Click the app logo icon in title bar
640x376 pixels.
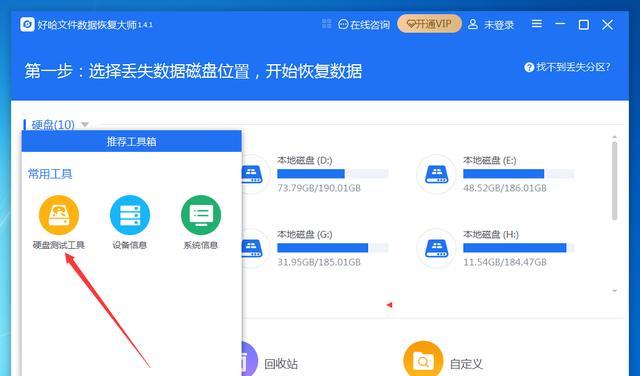click(x=27, y=24)
